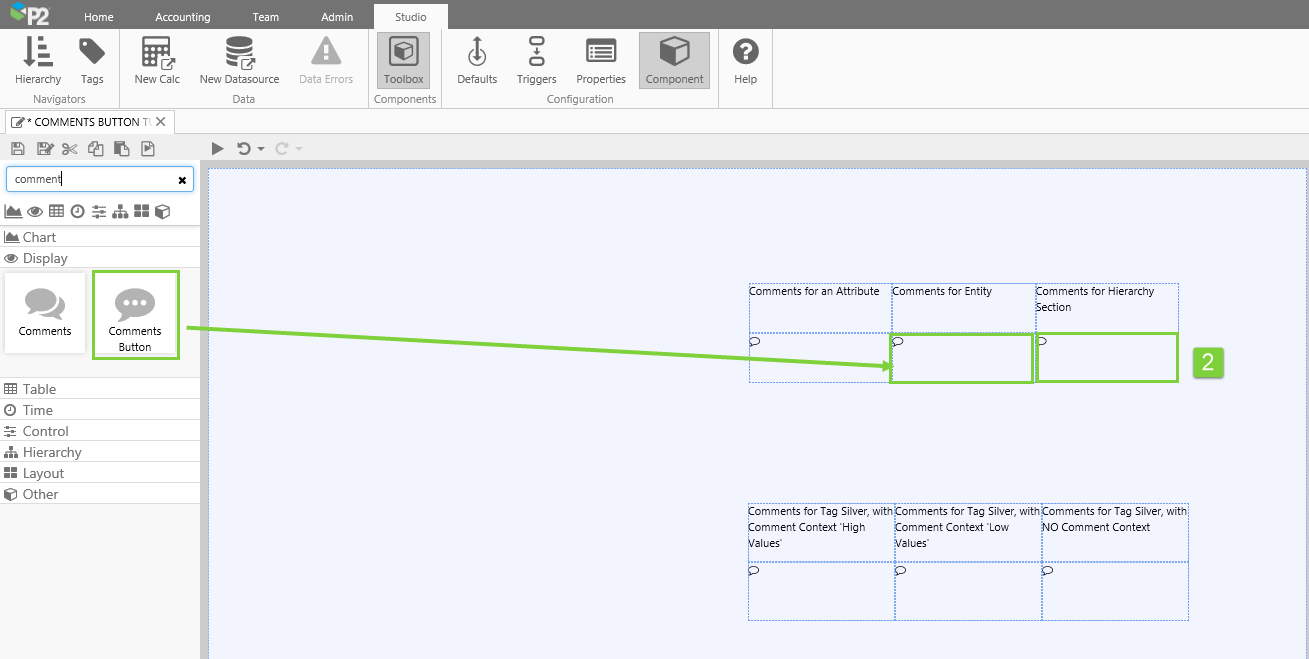1309x659 pixels.
Task: Click the toolbox search field
Action: point(90,179)
